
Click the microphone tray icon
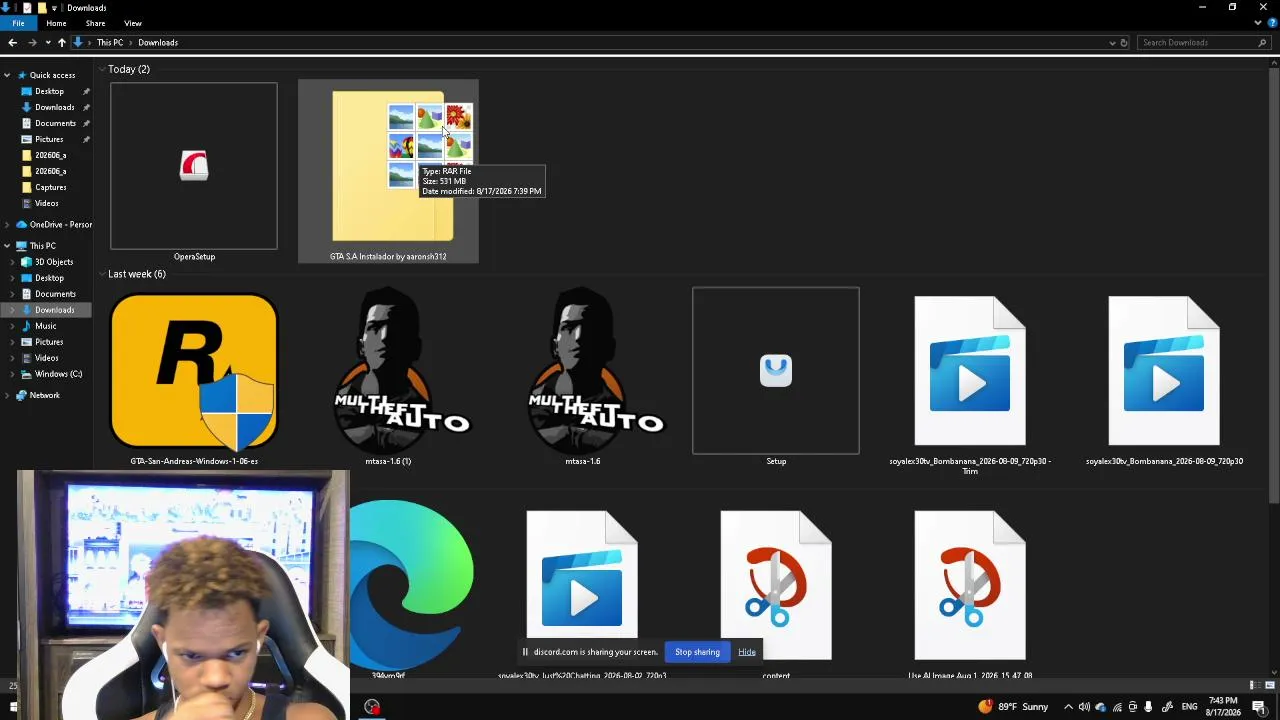(1148, 707)
